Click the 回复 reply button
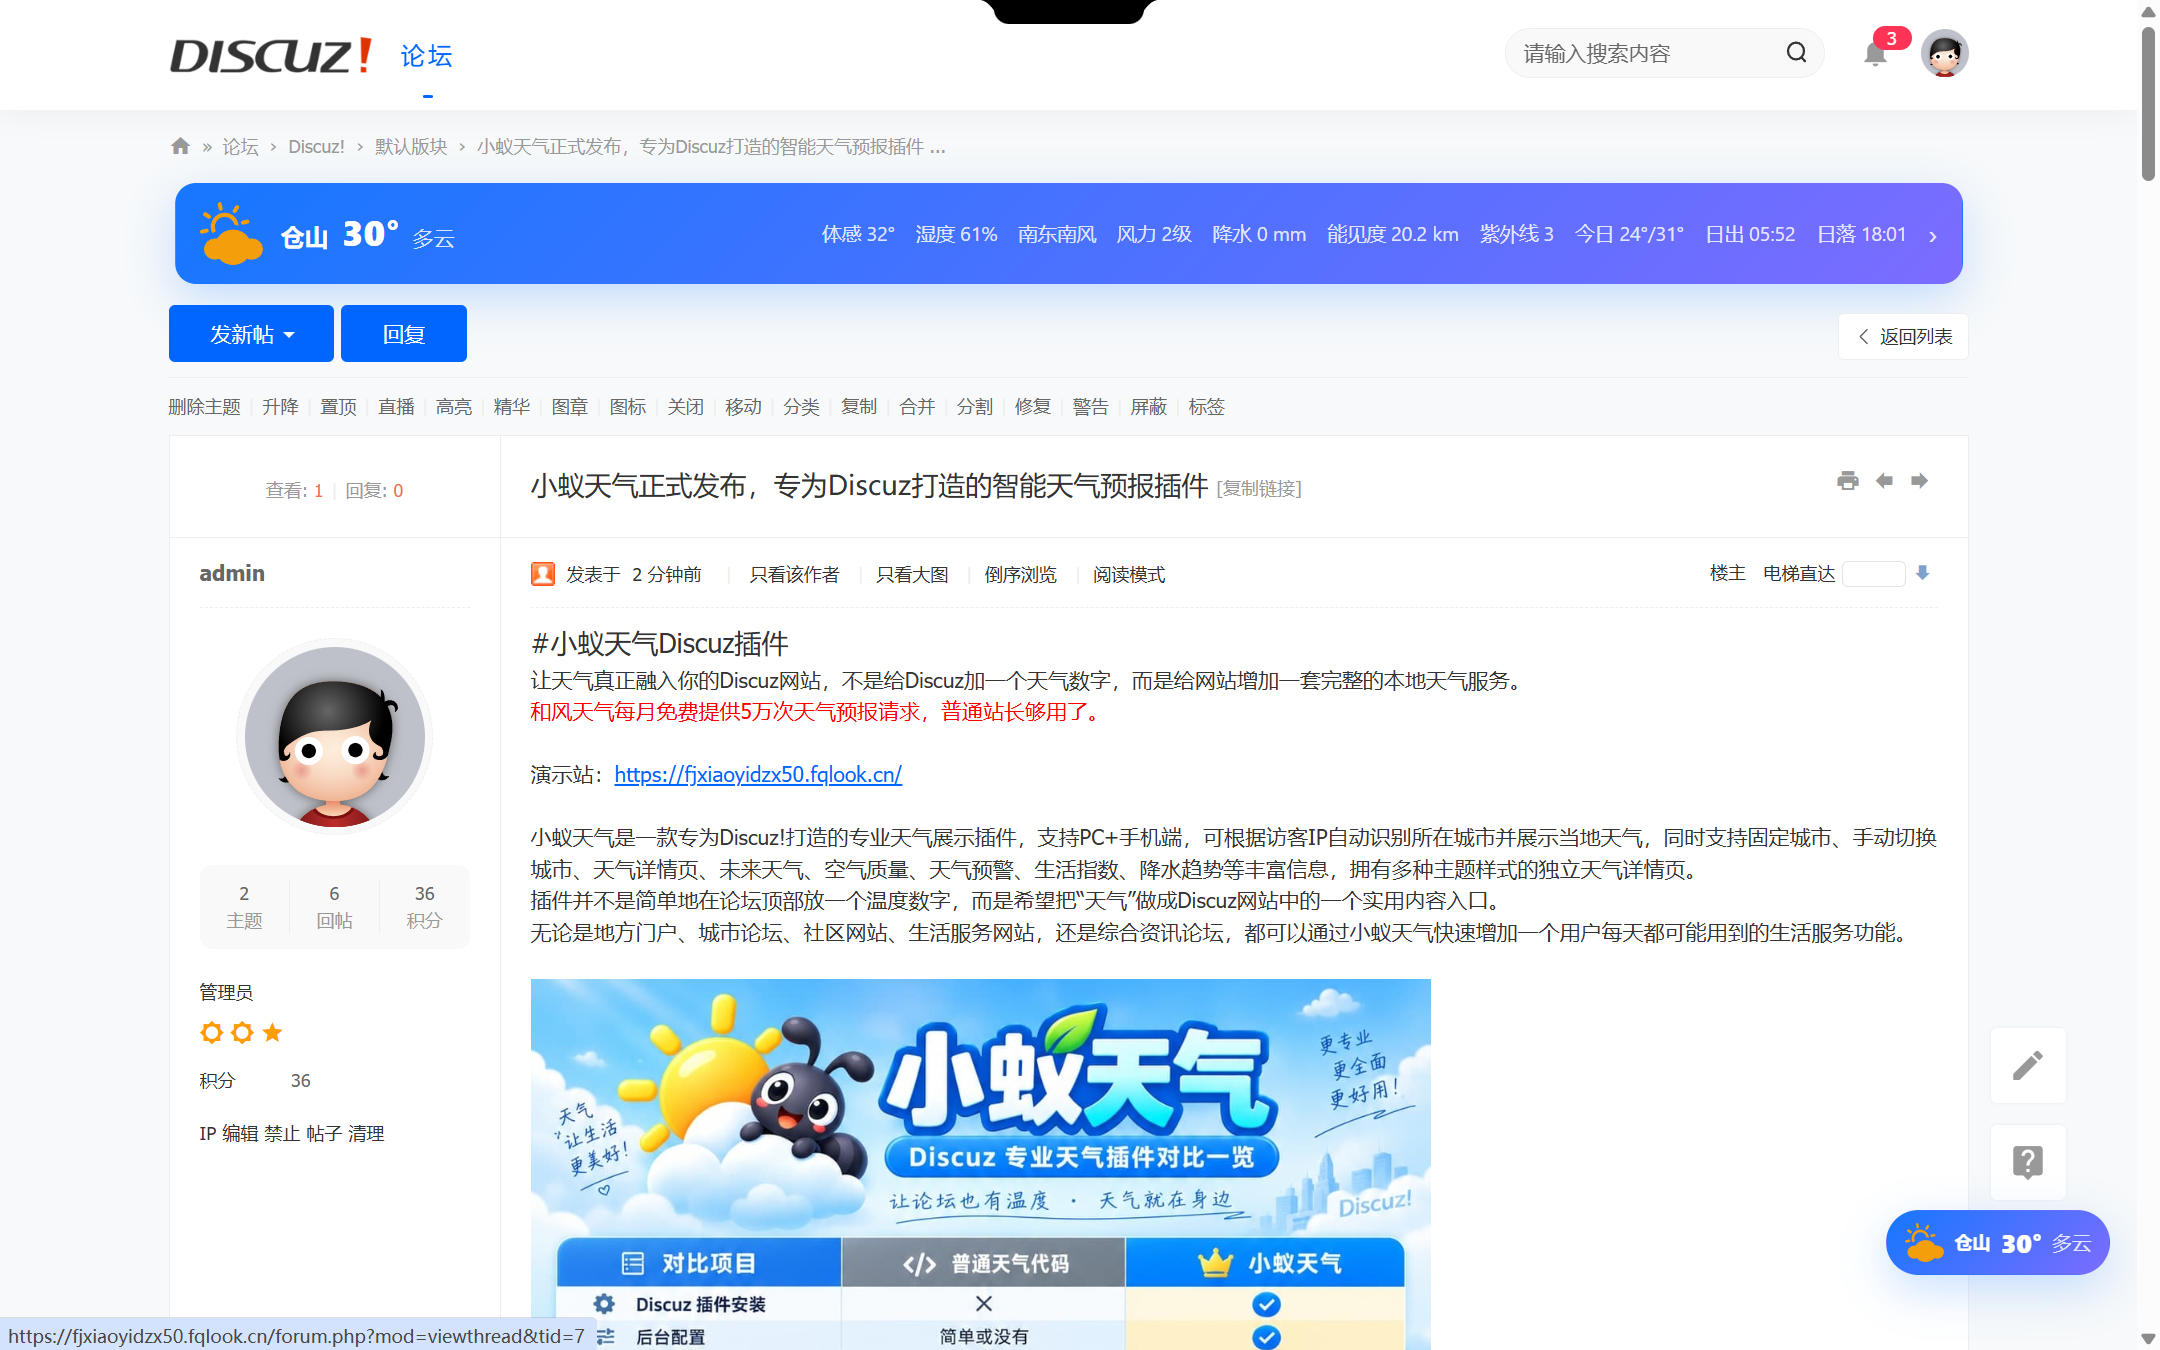Screen dimensions: 2160x1350 click(x=404, y=333)
